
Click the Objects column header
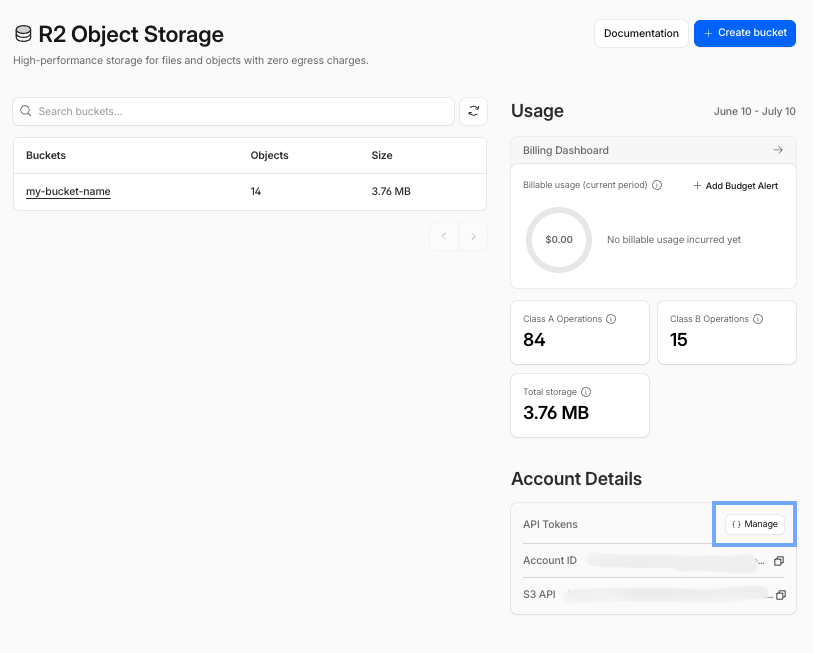coord(269,155)
